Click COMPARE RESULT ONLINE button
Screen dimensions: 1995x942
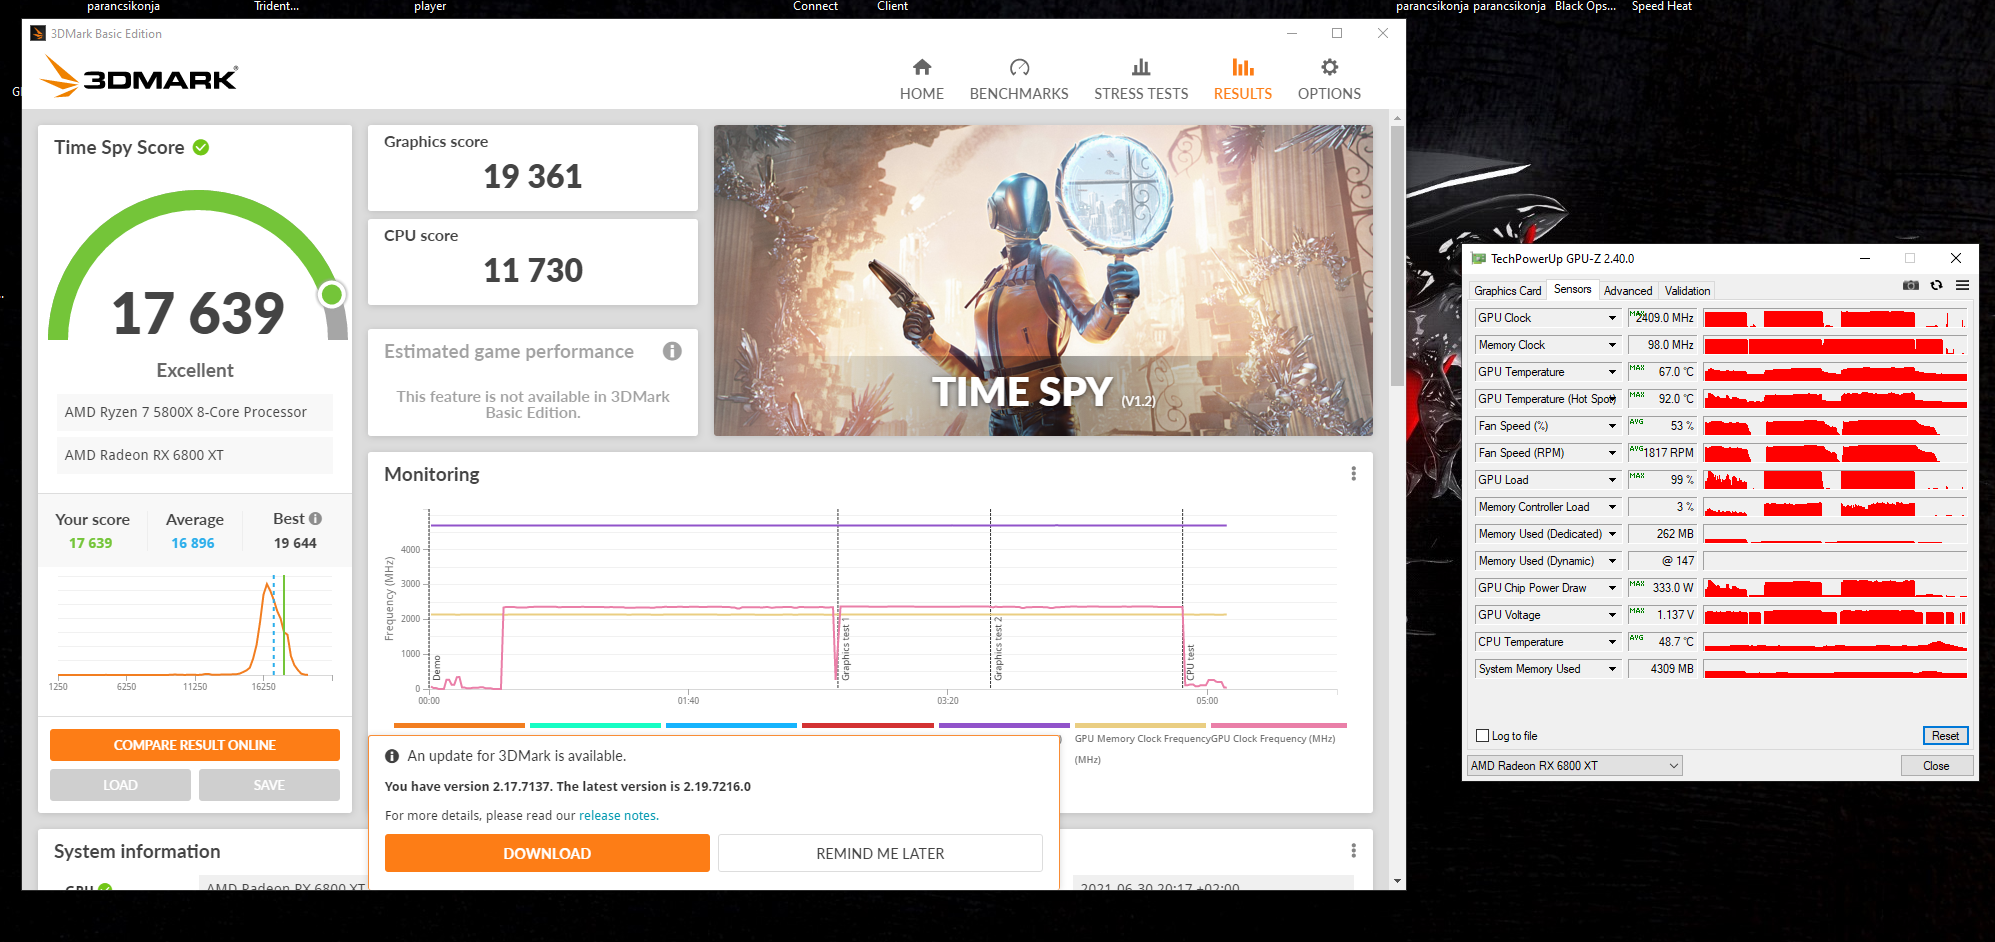click(x=195, y=745)
